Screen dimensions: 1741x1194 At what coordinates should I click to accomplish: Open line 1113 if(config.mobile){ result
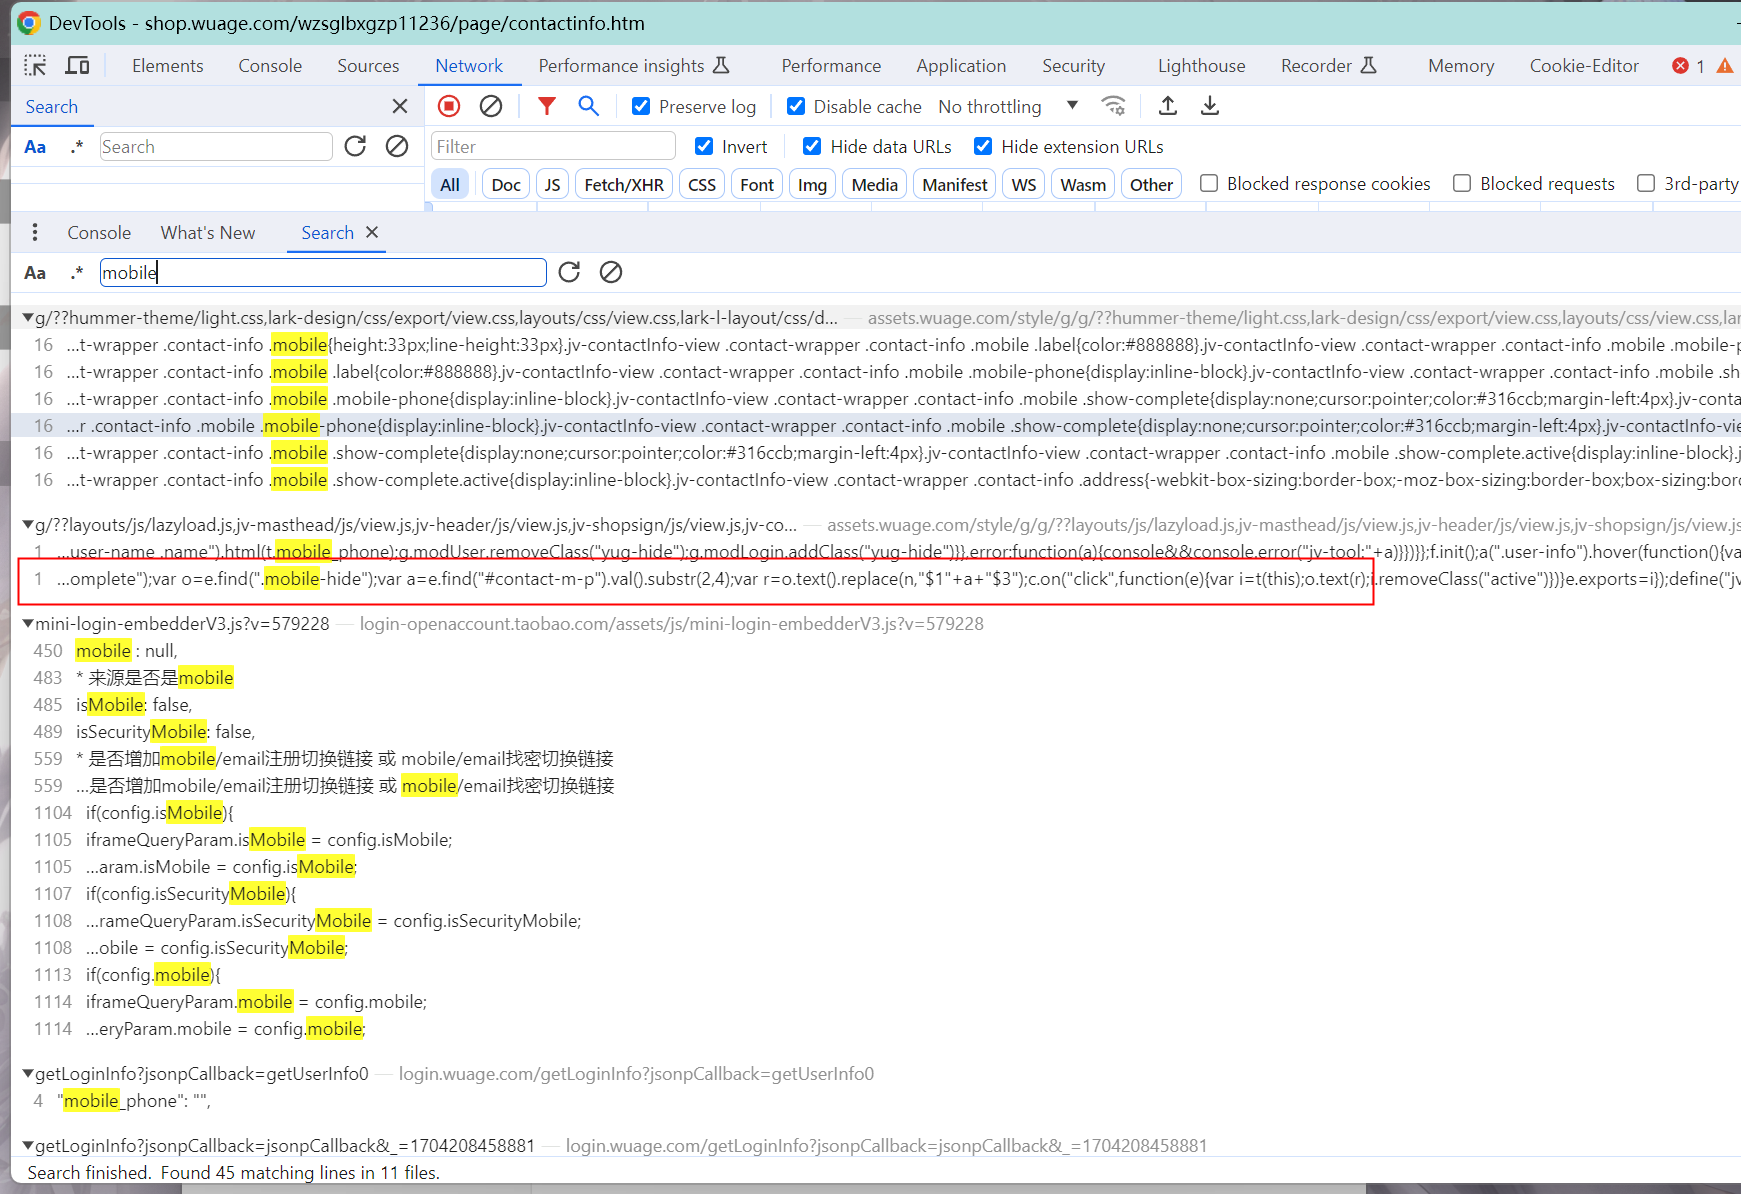(153, 975)
